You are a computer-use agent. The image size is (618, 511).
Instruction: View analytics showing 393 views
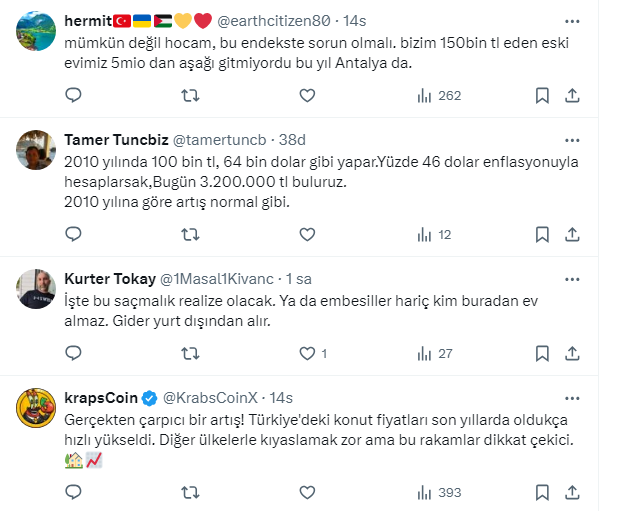pos(438,492)
